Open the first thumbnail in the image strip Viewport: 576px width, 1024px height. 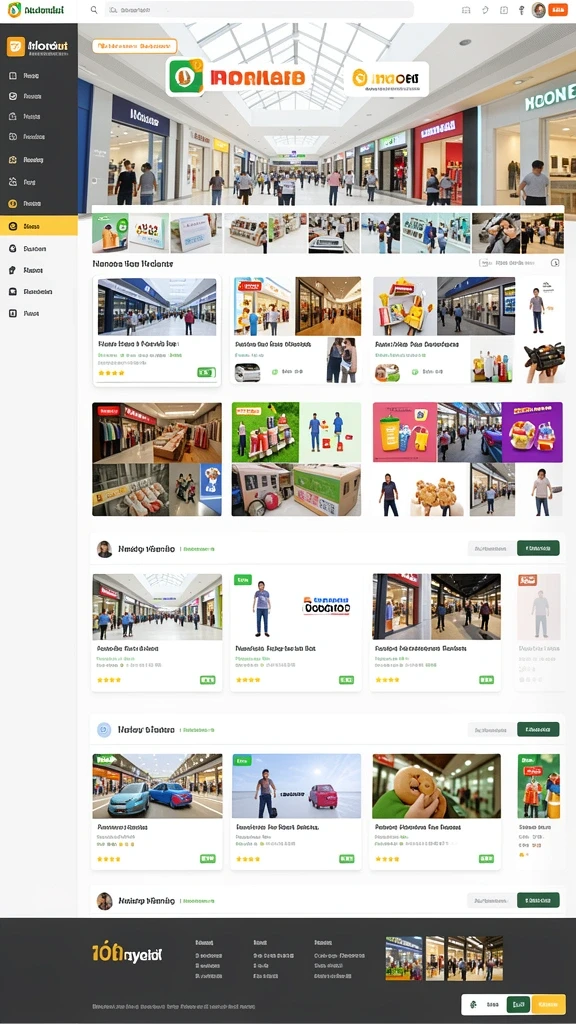[x=111, y=233]
